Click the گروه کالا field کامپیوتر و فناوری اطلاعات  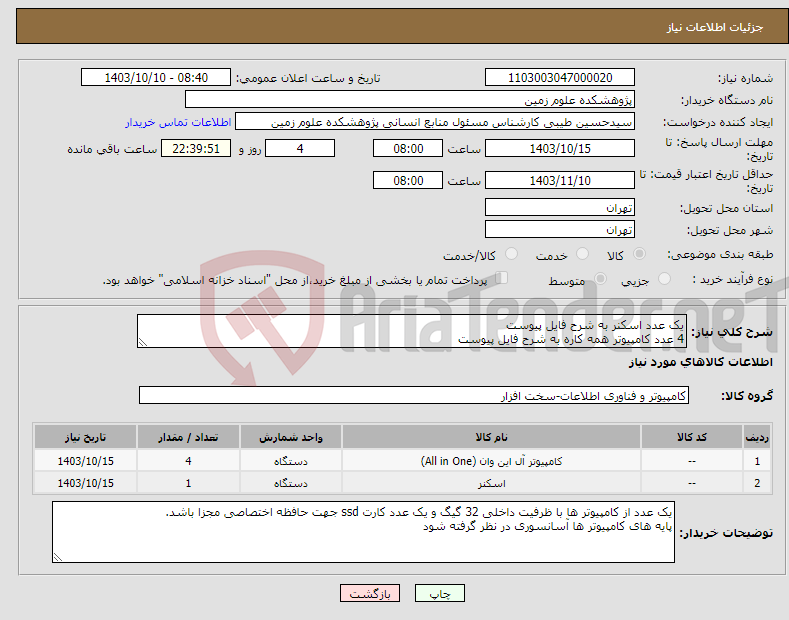(x=414, y=396)
